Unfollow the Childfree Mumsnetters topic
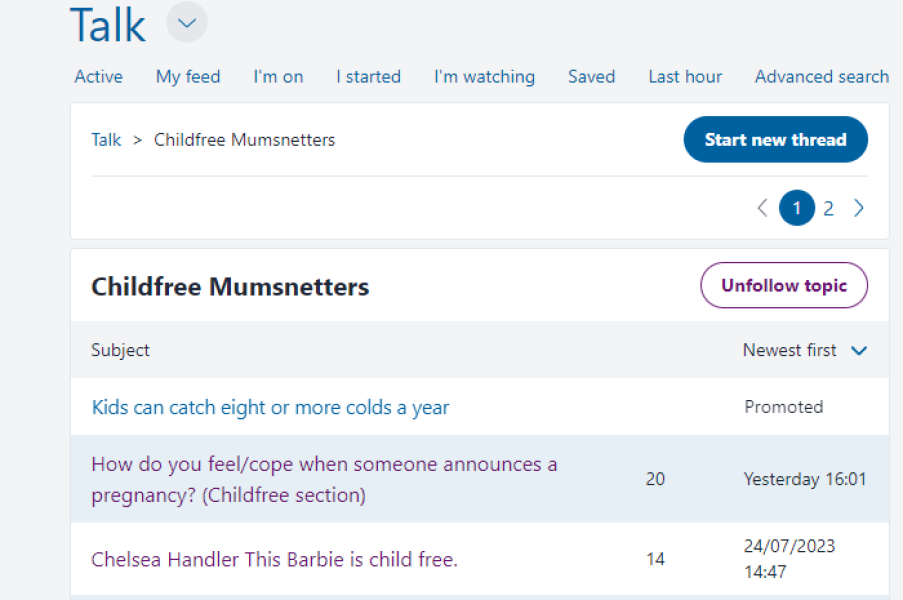903x600 pixels. [x=783, y=286]
